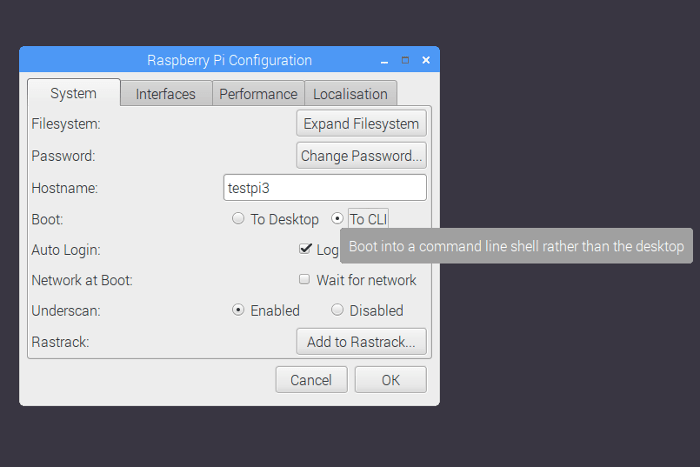Select the To Desktop boot option
The image size is (700, 467).
click(x=238, y=219)
